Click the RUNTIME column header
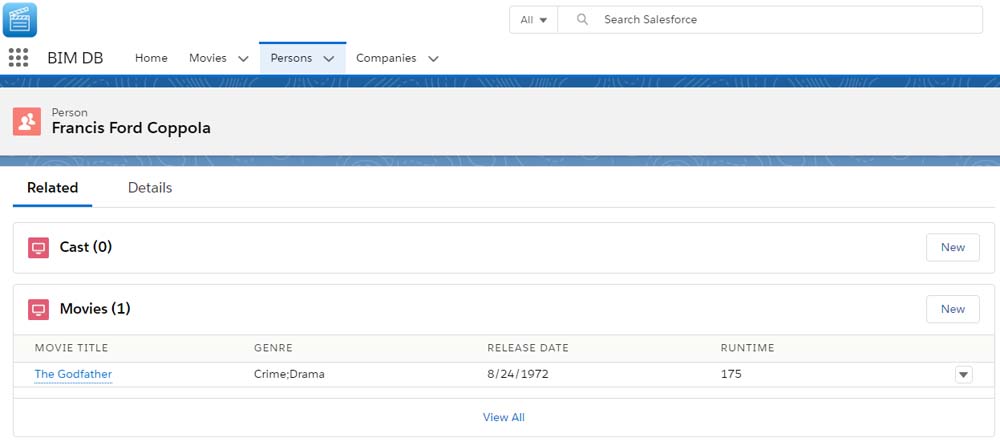The width and height of the screenshot is (1000, 446). tap(747, 348)
